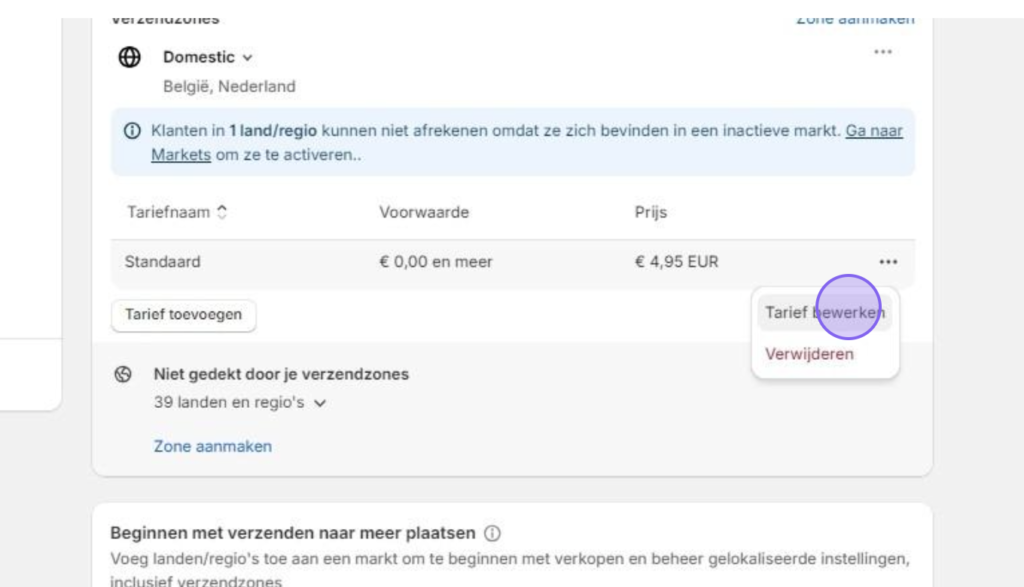Open the Domestic zone three-dot menu
This screenshot has width=1024, height=587.
pyautogui.click(x=882, y=52)
